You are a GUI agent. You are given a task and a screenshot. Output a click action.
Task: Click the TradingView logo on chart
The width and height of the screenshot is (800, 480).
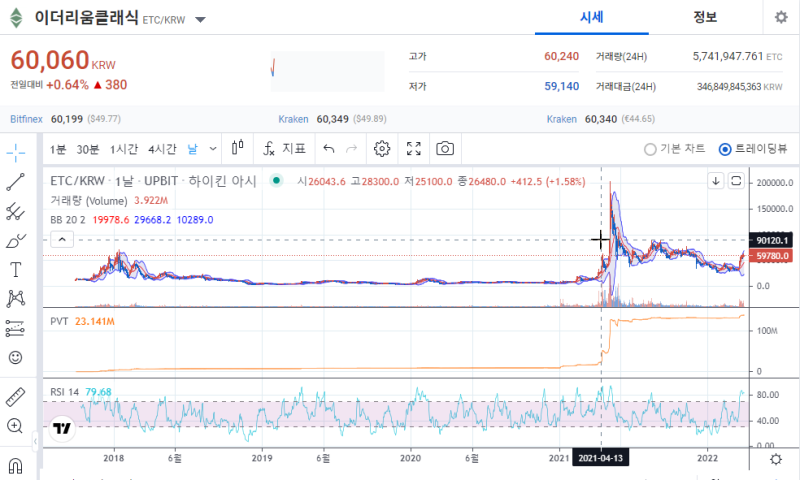pos(62,428)
